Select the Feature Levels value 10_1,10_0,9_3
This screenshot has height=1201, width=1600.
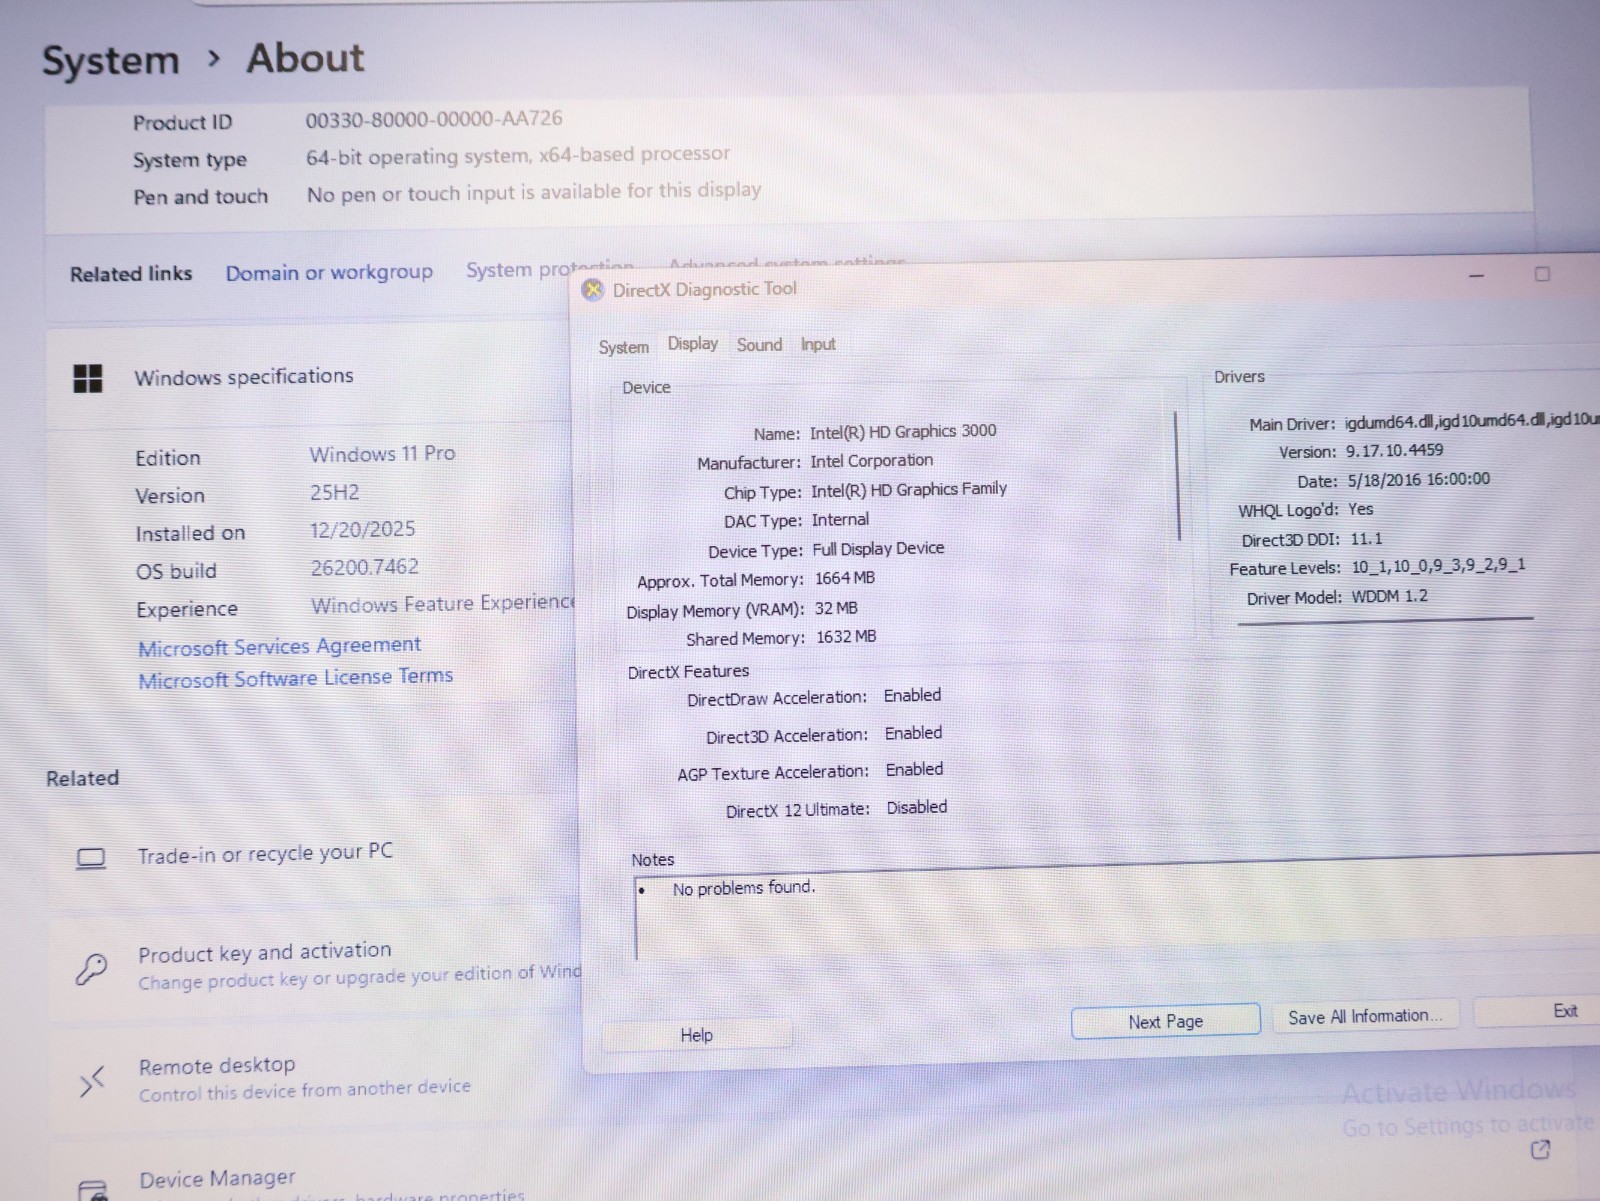pos(1439,566)
